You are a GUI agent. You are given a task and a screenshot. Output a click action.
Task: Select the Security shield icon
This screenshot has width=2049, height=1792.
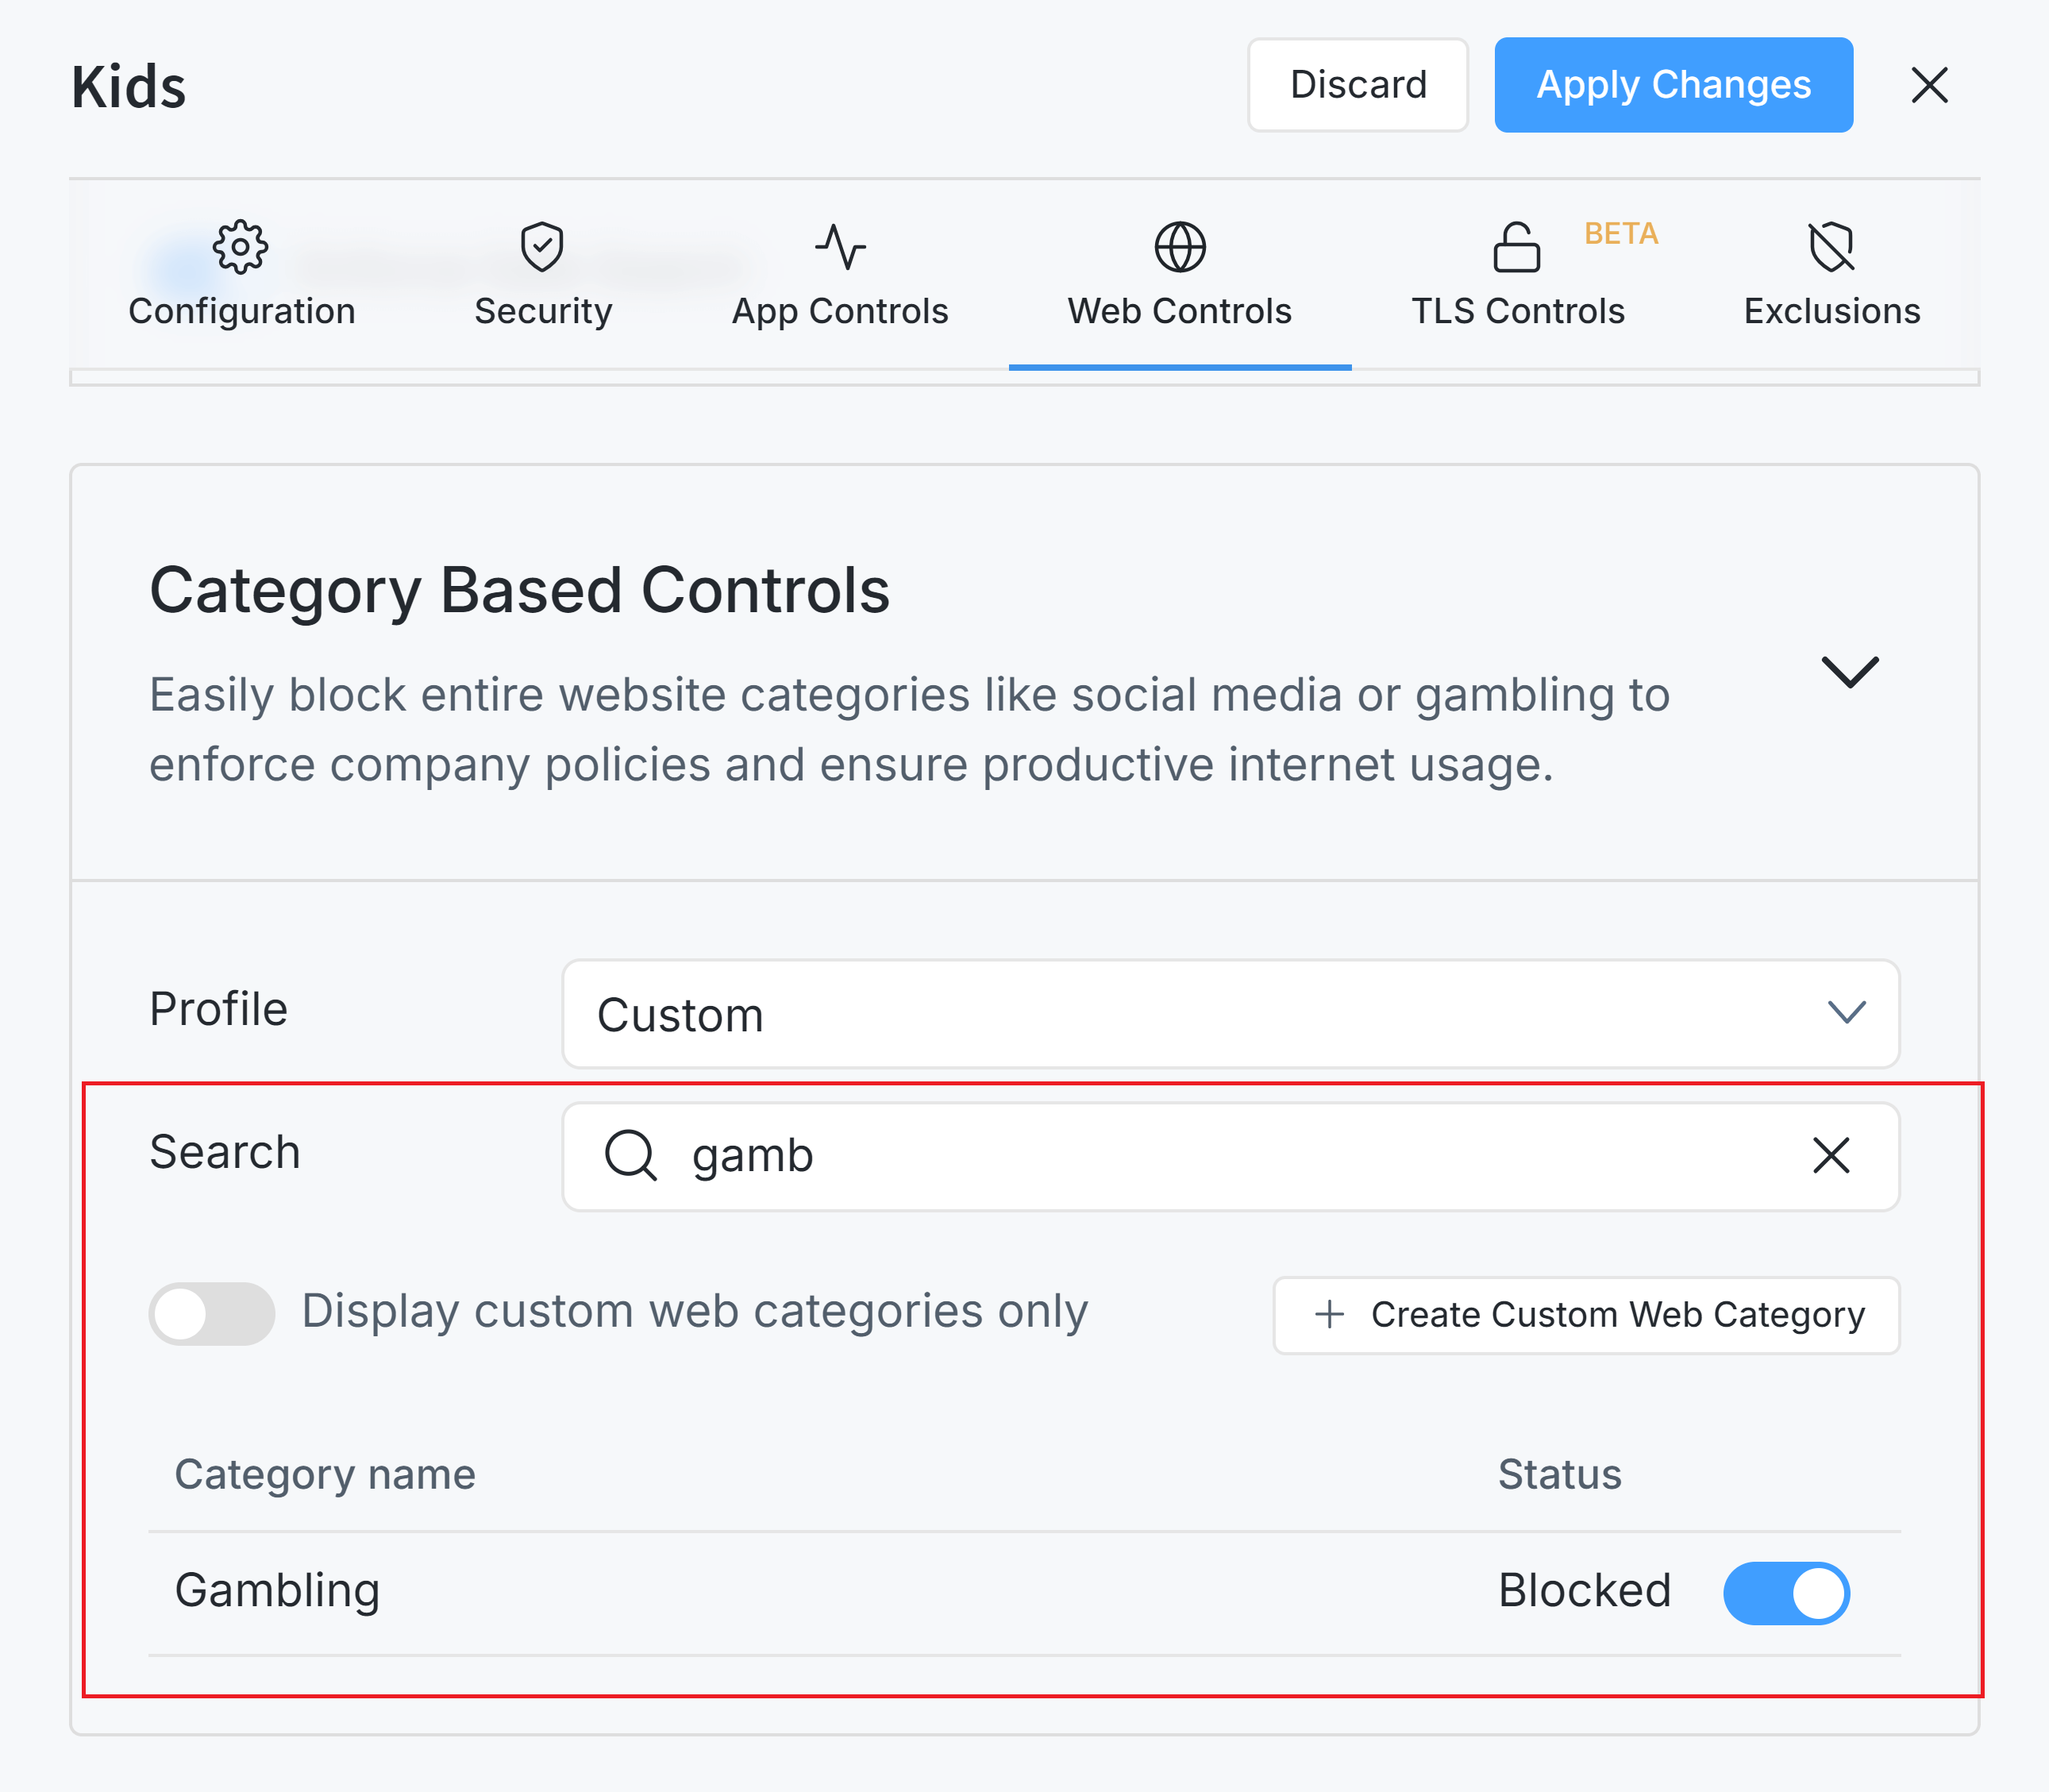coord(542,248)
